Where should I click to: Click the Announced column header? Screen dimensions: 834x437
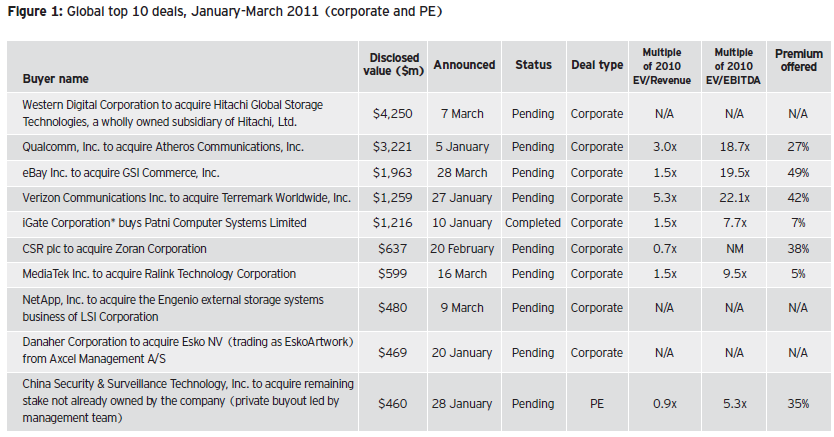[x=464, y=65]
